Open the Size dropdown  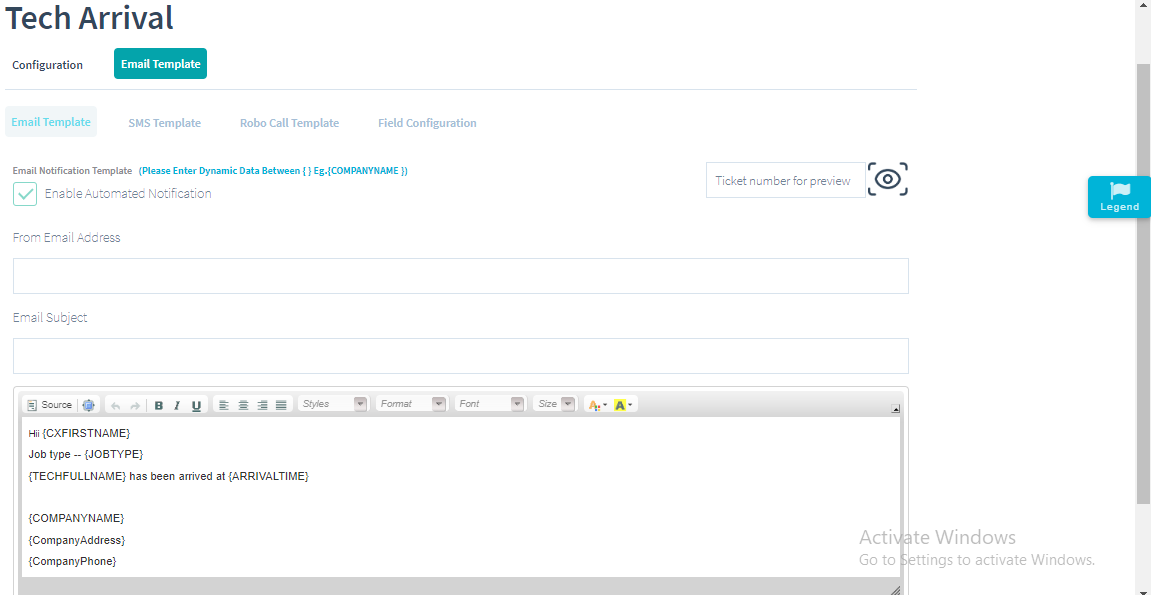tap(555, 404)
